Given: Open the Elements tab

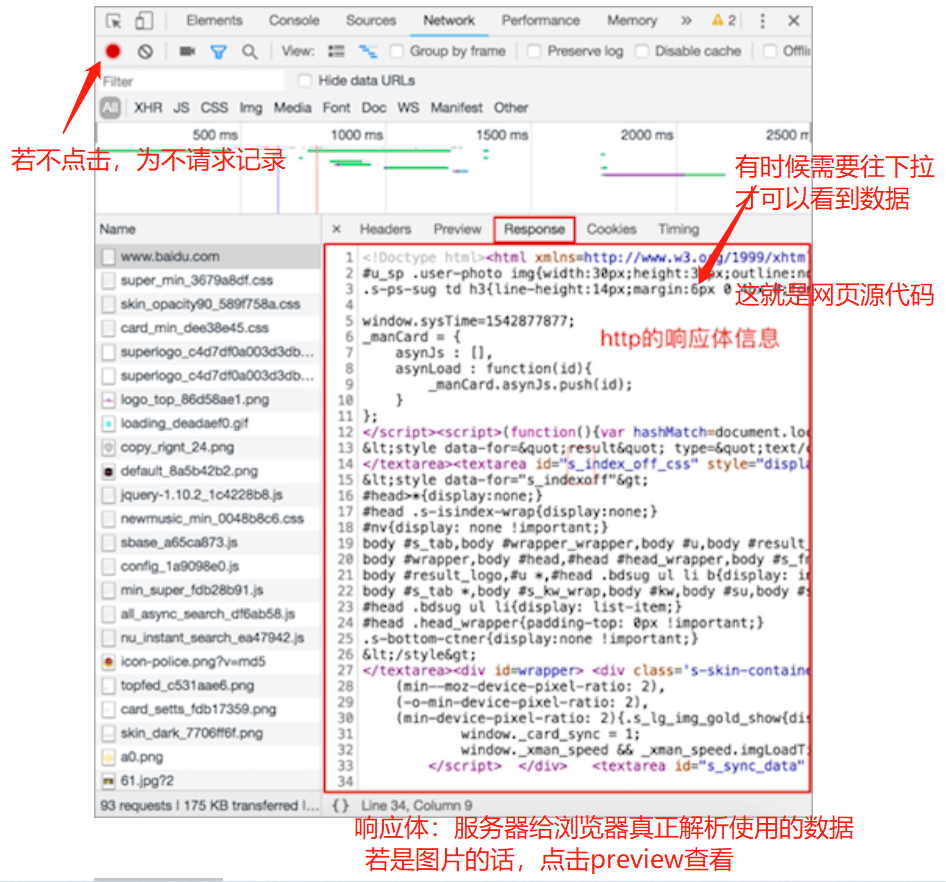Looking at the screenshot, I should tap(214, 21).
